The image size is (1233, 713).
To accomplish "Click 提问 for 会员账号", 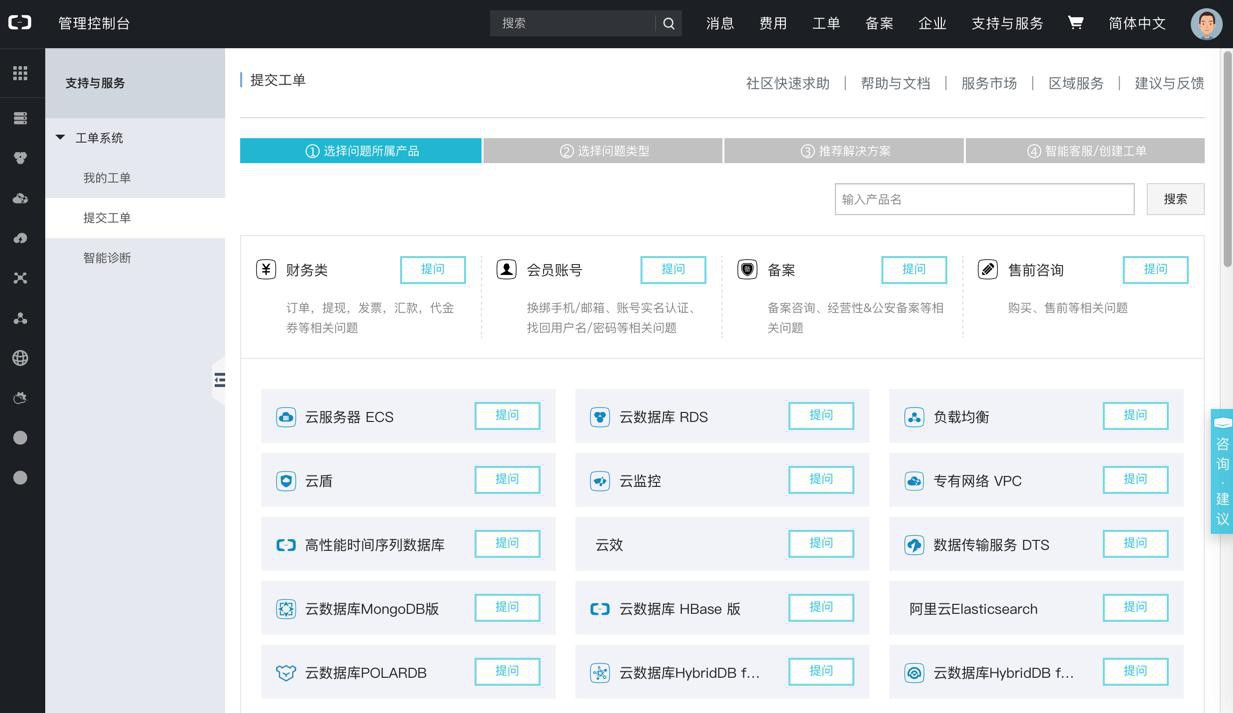I will point(673,270).
